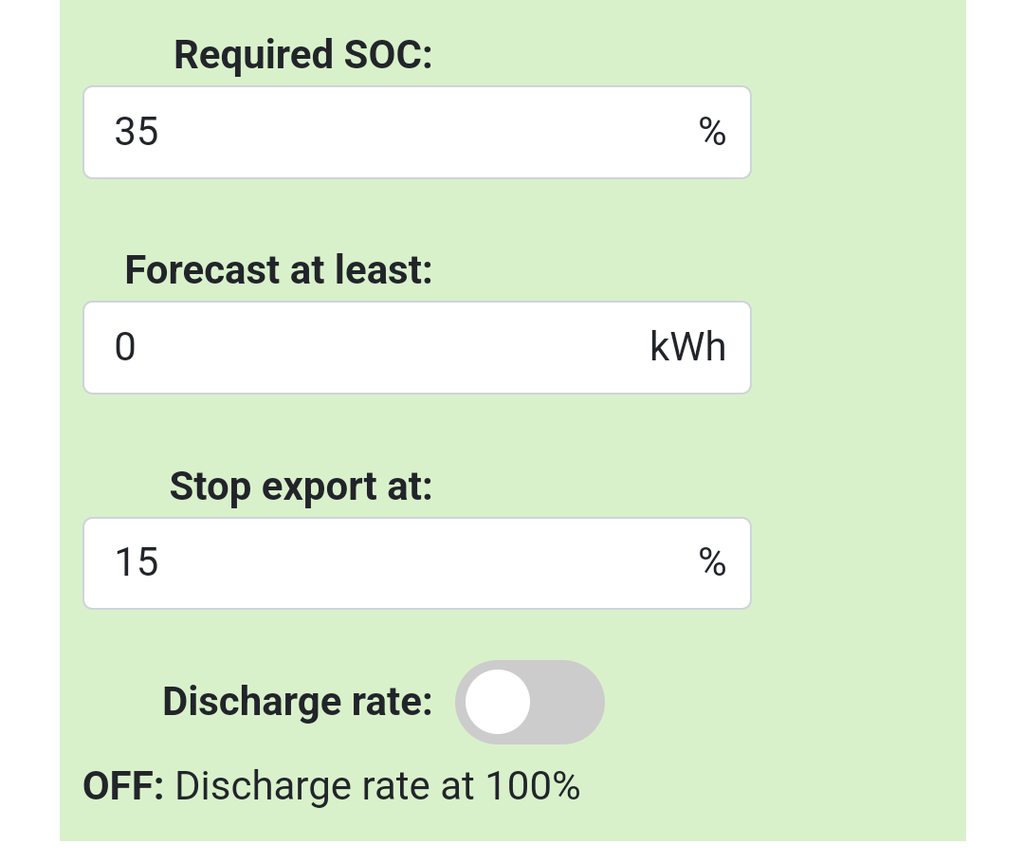Screen dimensions: 1024x863
Task: Click the white margin outside the green panel
Action: tap(995, 400)
